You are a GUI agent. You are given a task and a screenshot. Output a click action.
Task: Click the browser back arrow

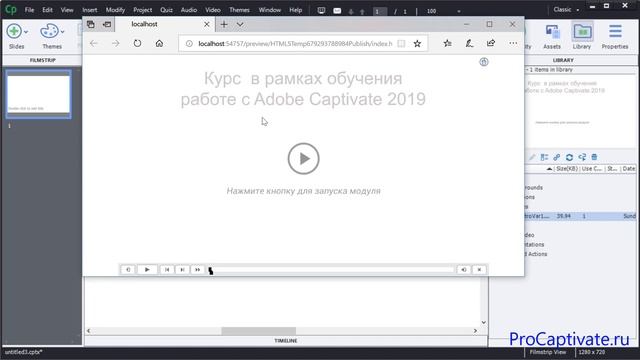pyautogui.click(x=94, y=43)
